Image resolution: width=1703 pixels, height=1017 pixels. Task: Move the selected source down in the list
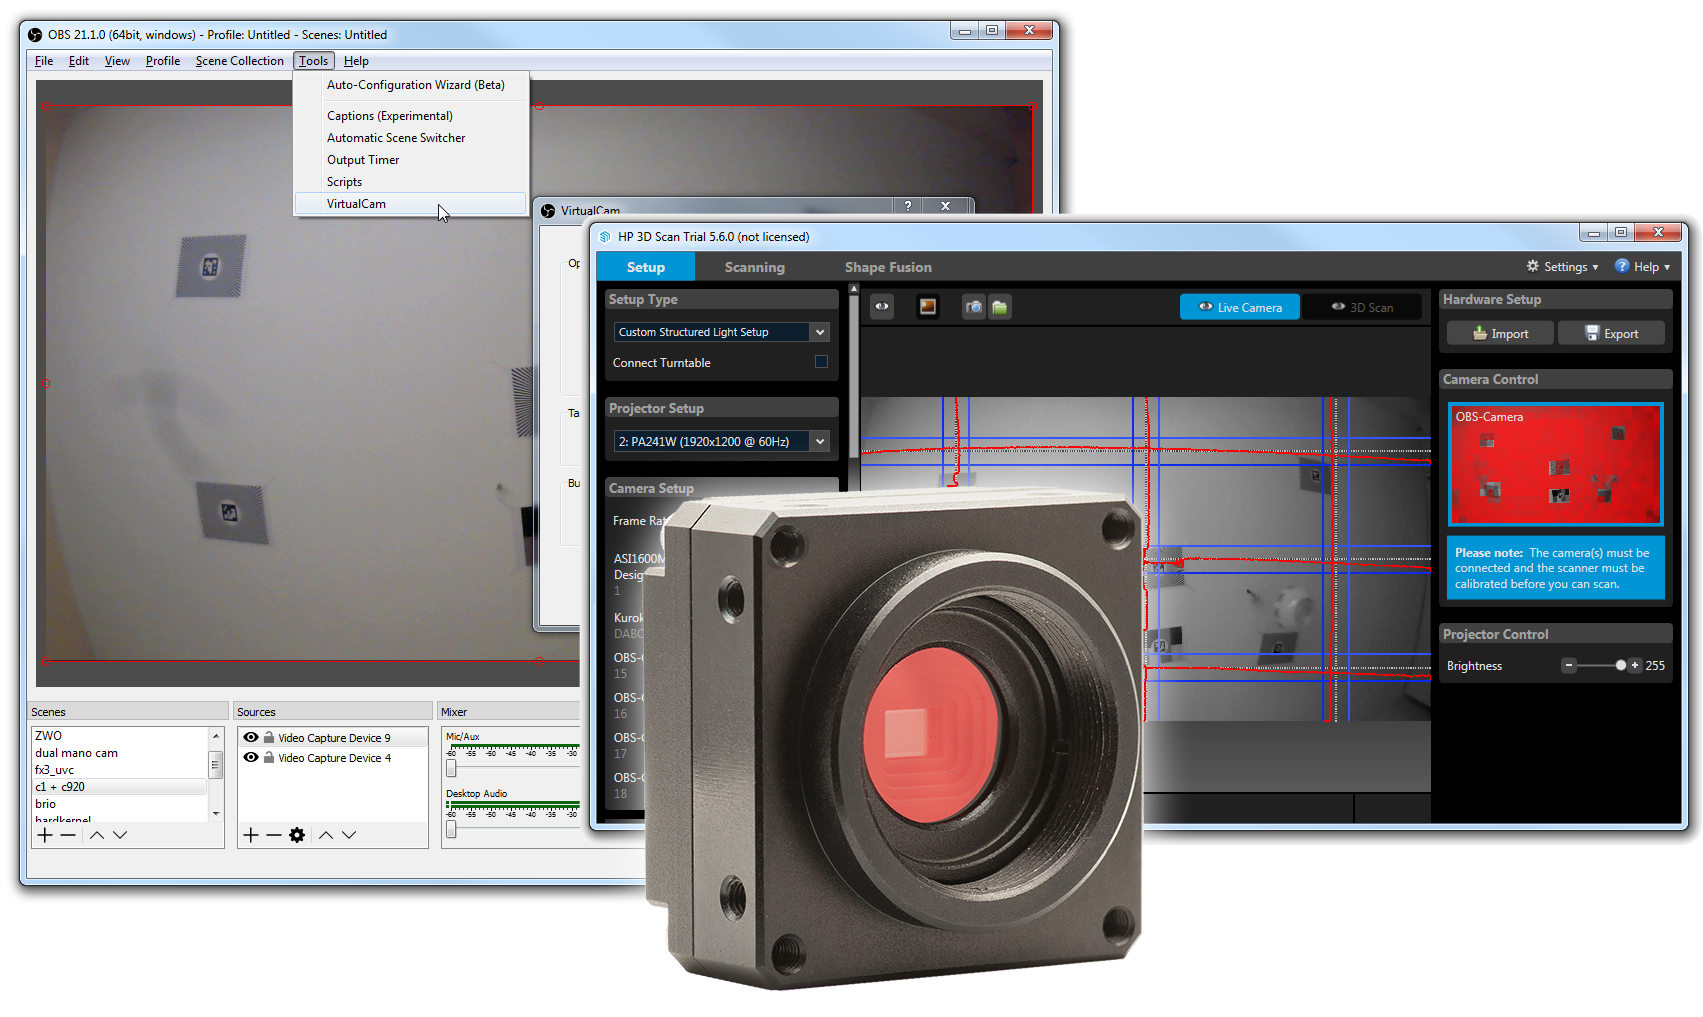[x=349, y=835]
